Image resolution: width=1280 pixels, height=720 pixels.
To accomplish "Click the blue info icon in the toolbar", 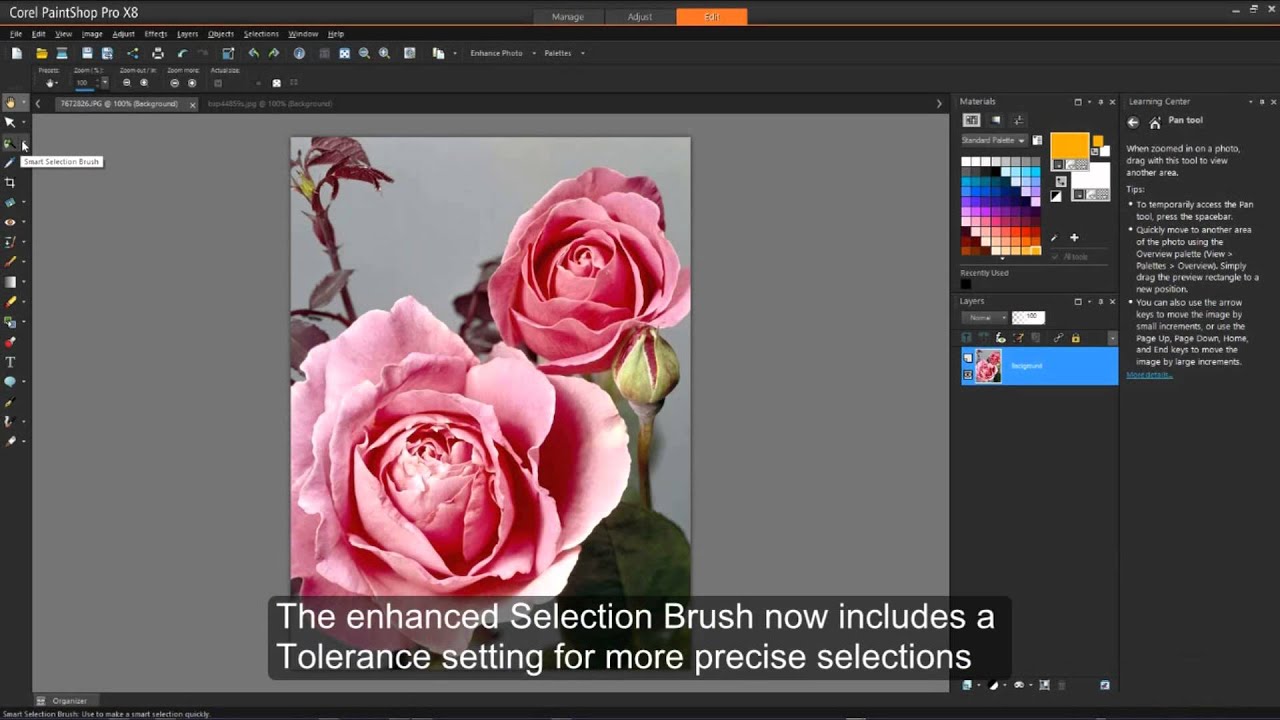I will (x=299, y=53).
